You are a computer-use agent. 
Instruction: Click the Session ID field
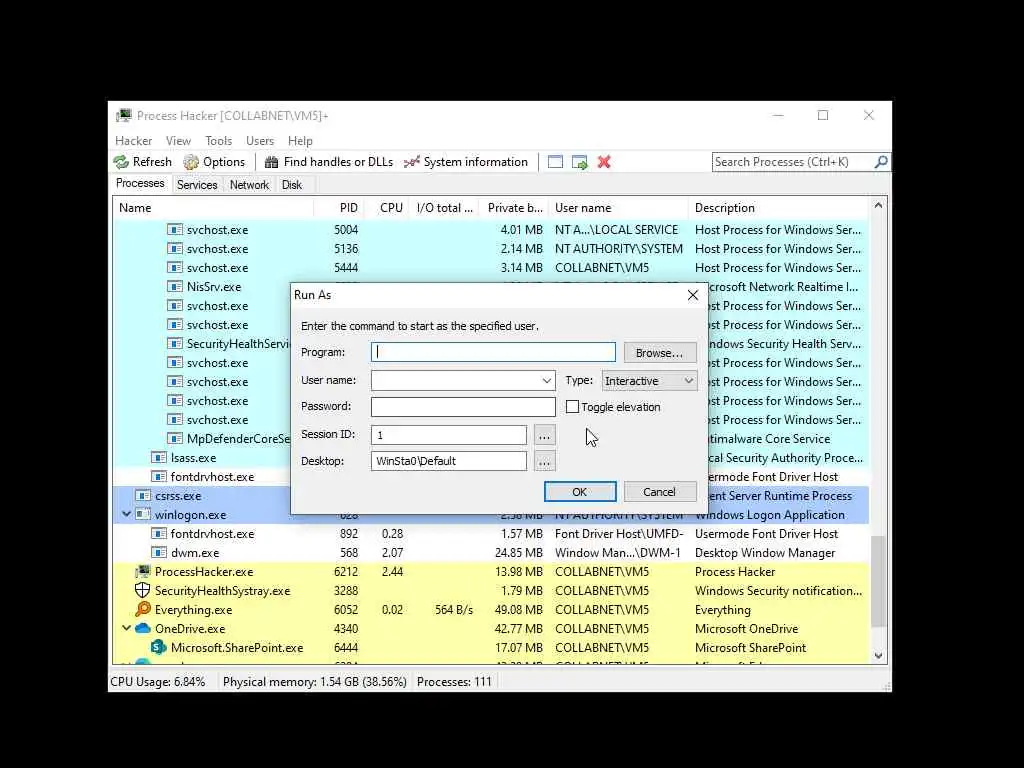449,435
